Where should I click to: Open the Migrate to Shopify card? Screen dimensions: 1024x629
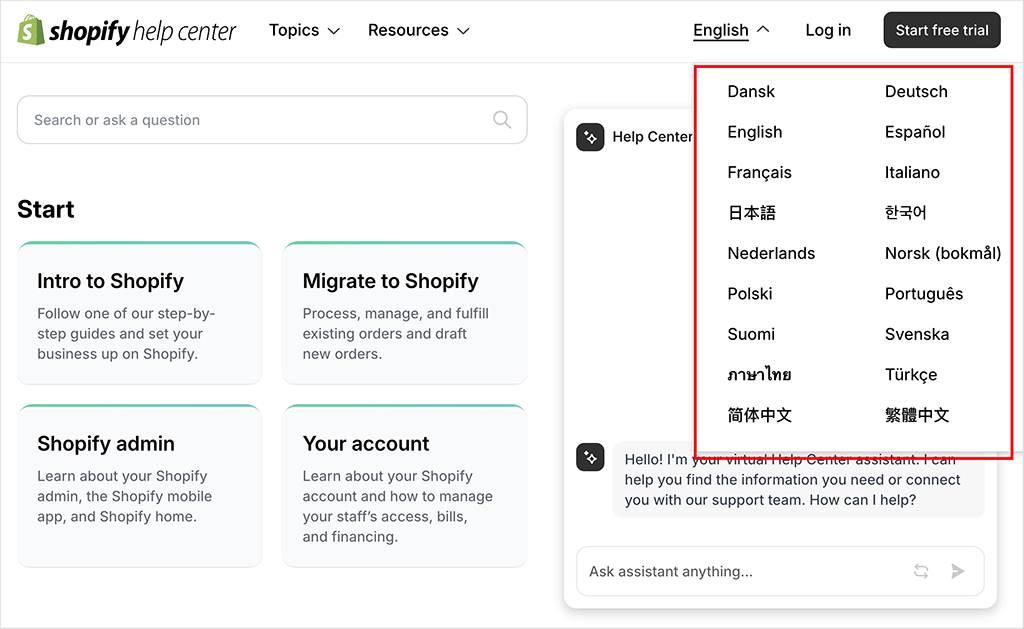click(404, 313)
